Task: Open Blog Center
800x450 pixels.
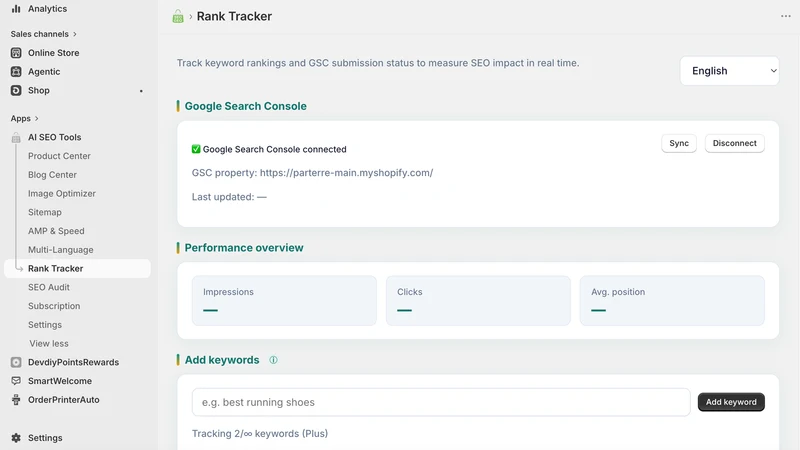Action: 52,175
